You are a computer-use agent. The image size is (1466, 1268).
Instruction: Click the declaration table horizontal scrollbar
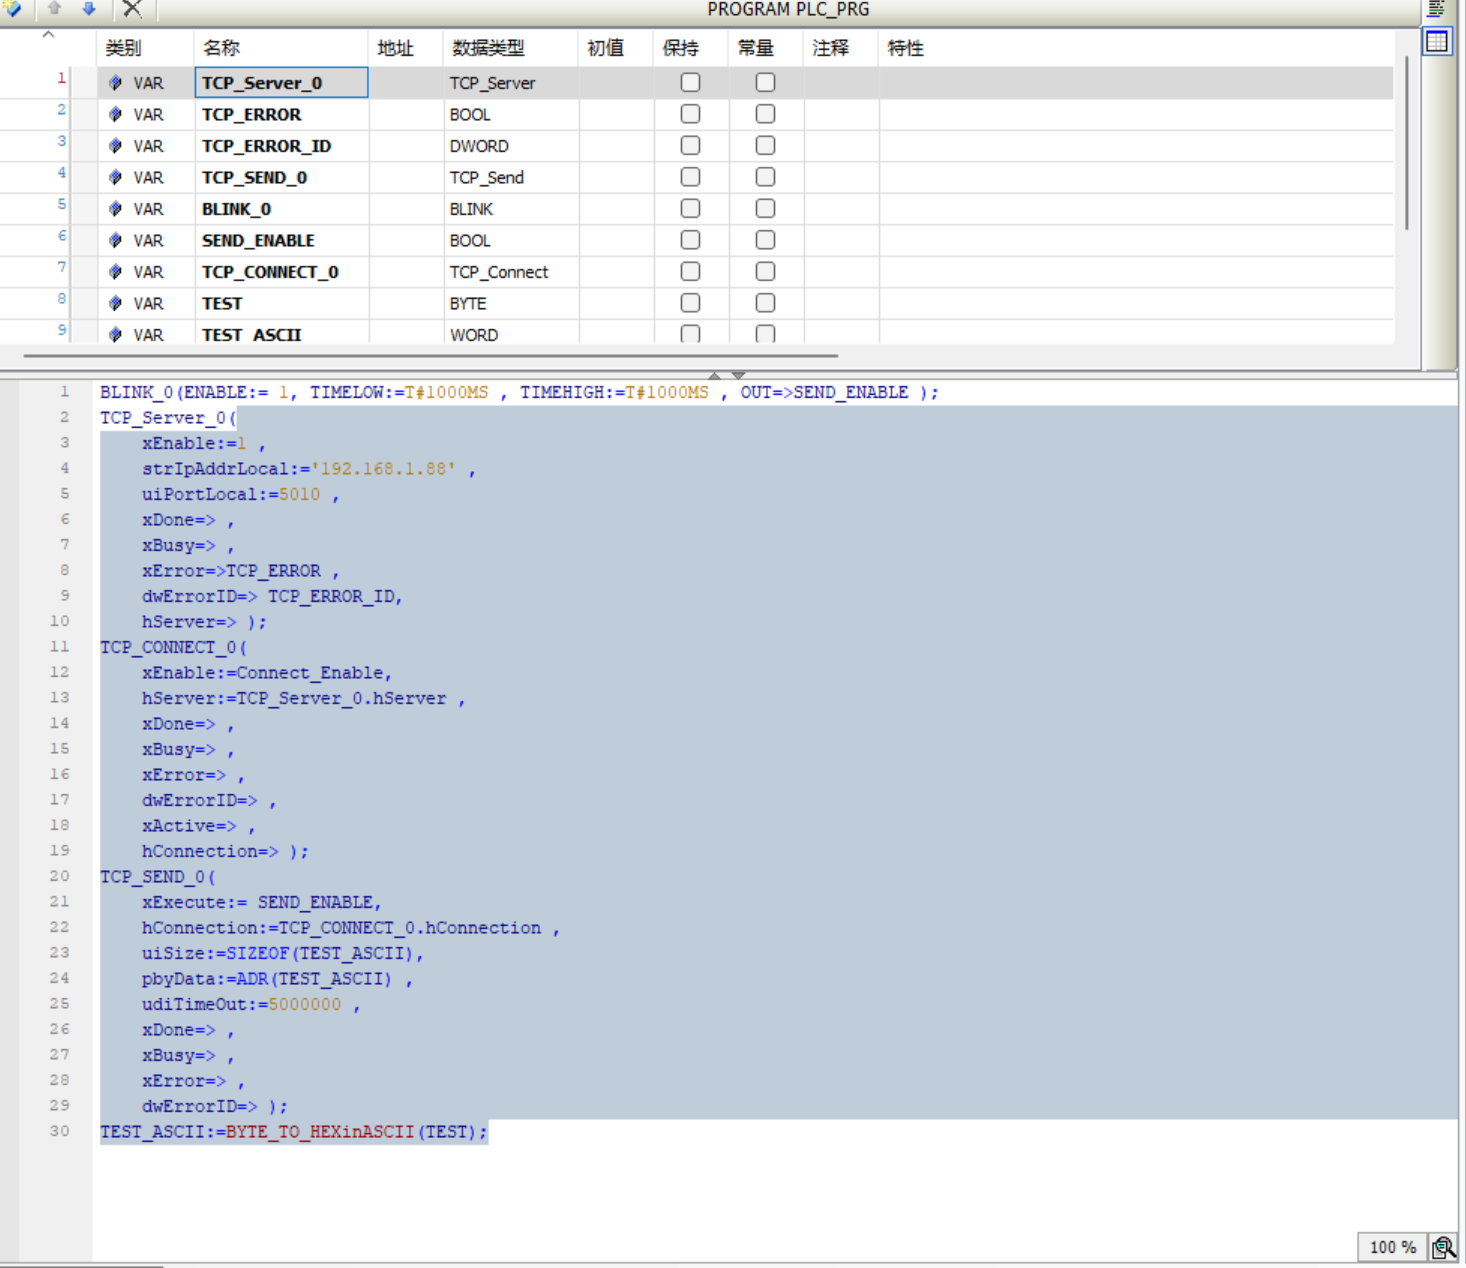pyautogui.click(x=430, y=355)
